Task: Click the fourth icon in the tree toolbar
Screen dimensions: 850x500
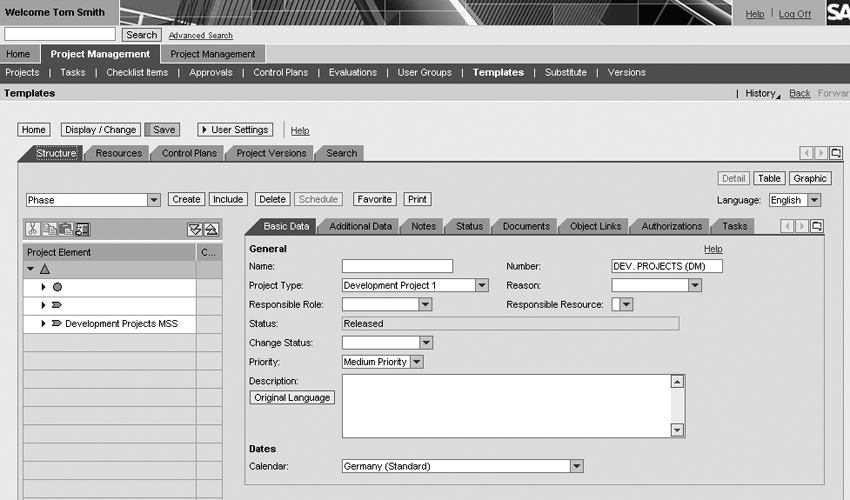Action: click(x=82, y=229)
